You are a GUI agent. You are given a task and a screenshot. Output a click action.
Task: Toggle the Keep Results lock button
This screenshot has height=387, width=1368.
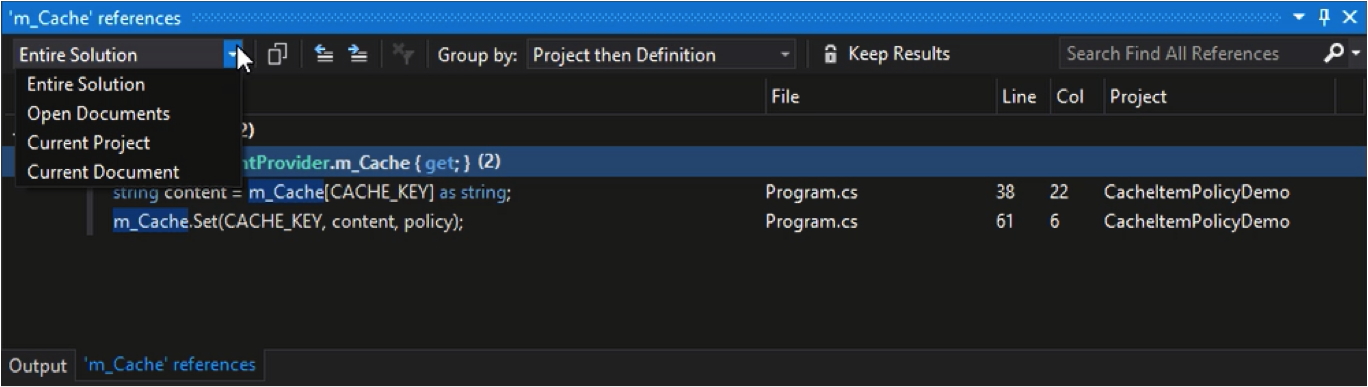pos(886,55)
